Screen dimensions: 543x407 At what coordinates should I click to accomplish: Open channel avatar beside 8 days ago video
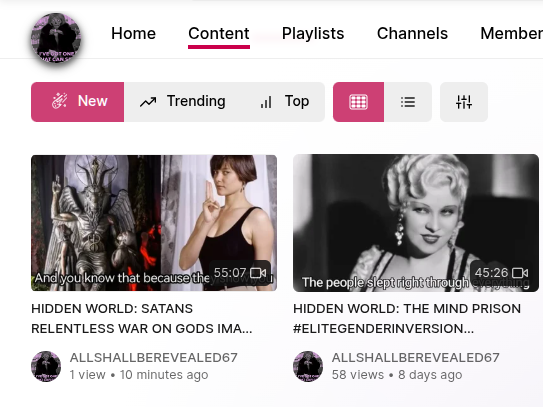pyautogui.click(x=308, y=366)
